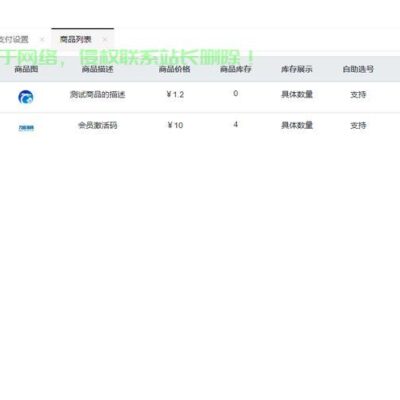Click the ¥10 price cell
The image size is (400, 400).
coord(175,125)
